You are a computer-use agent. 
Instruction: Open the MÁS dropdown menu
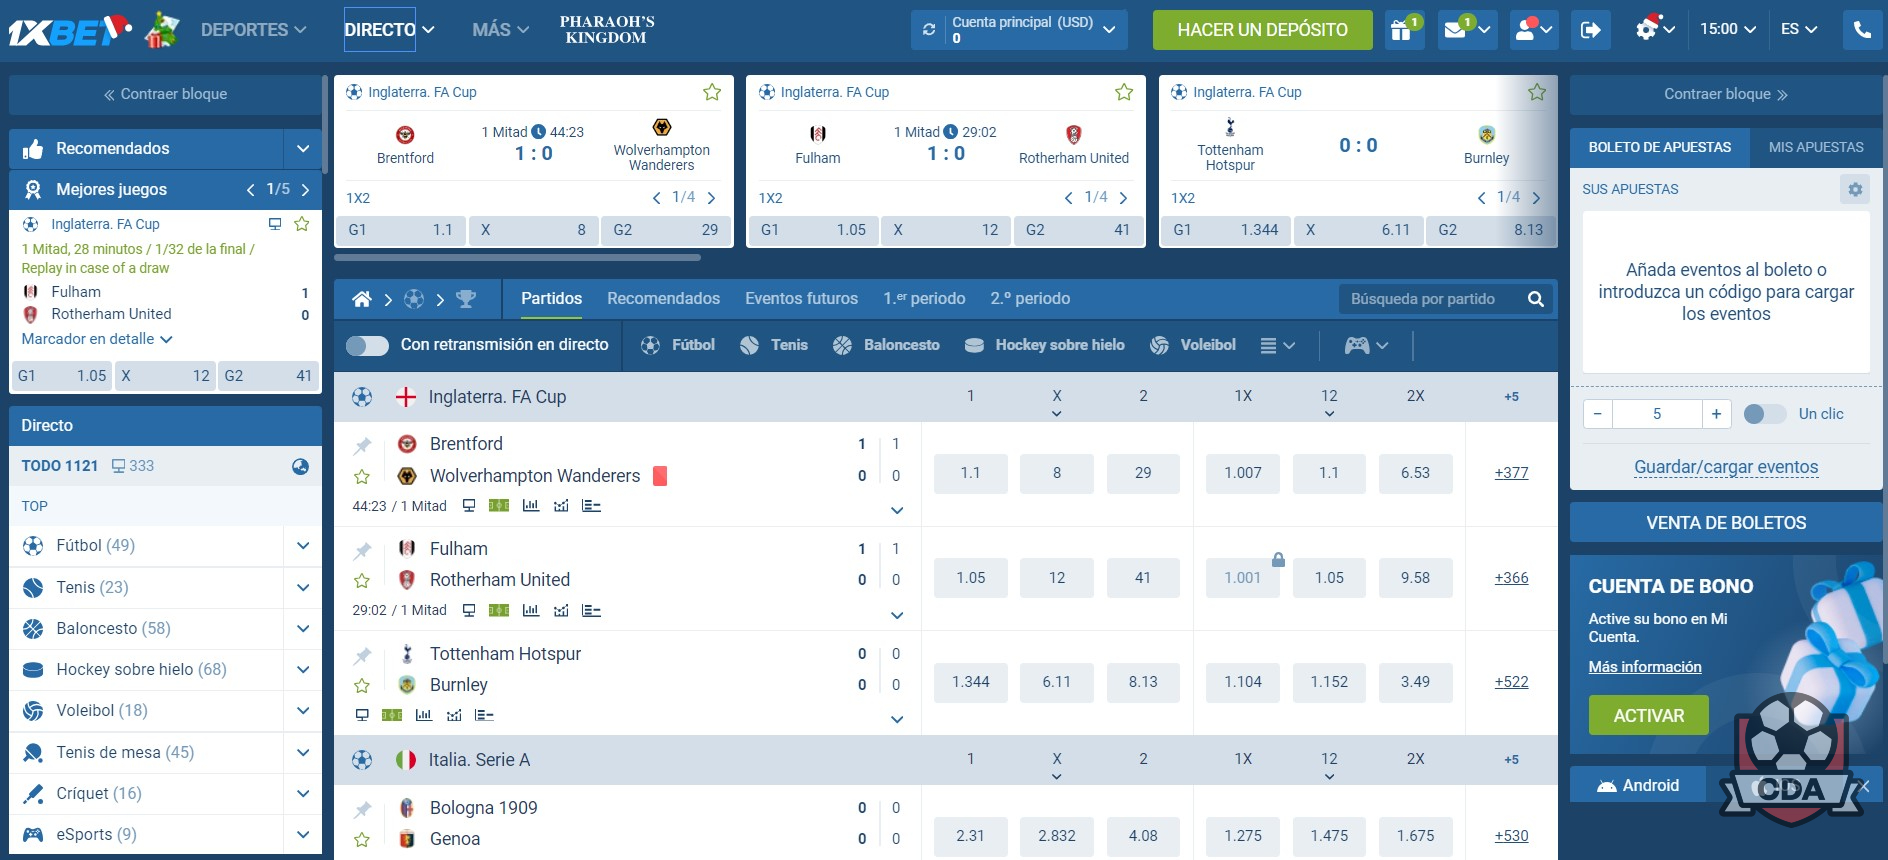coord(500,30)
